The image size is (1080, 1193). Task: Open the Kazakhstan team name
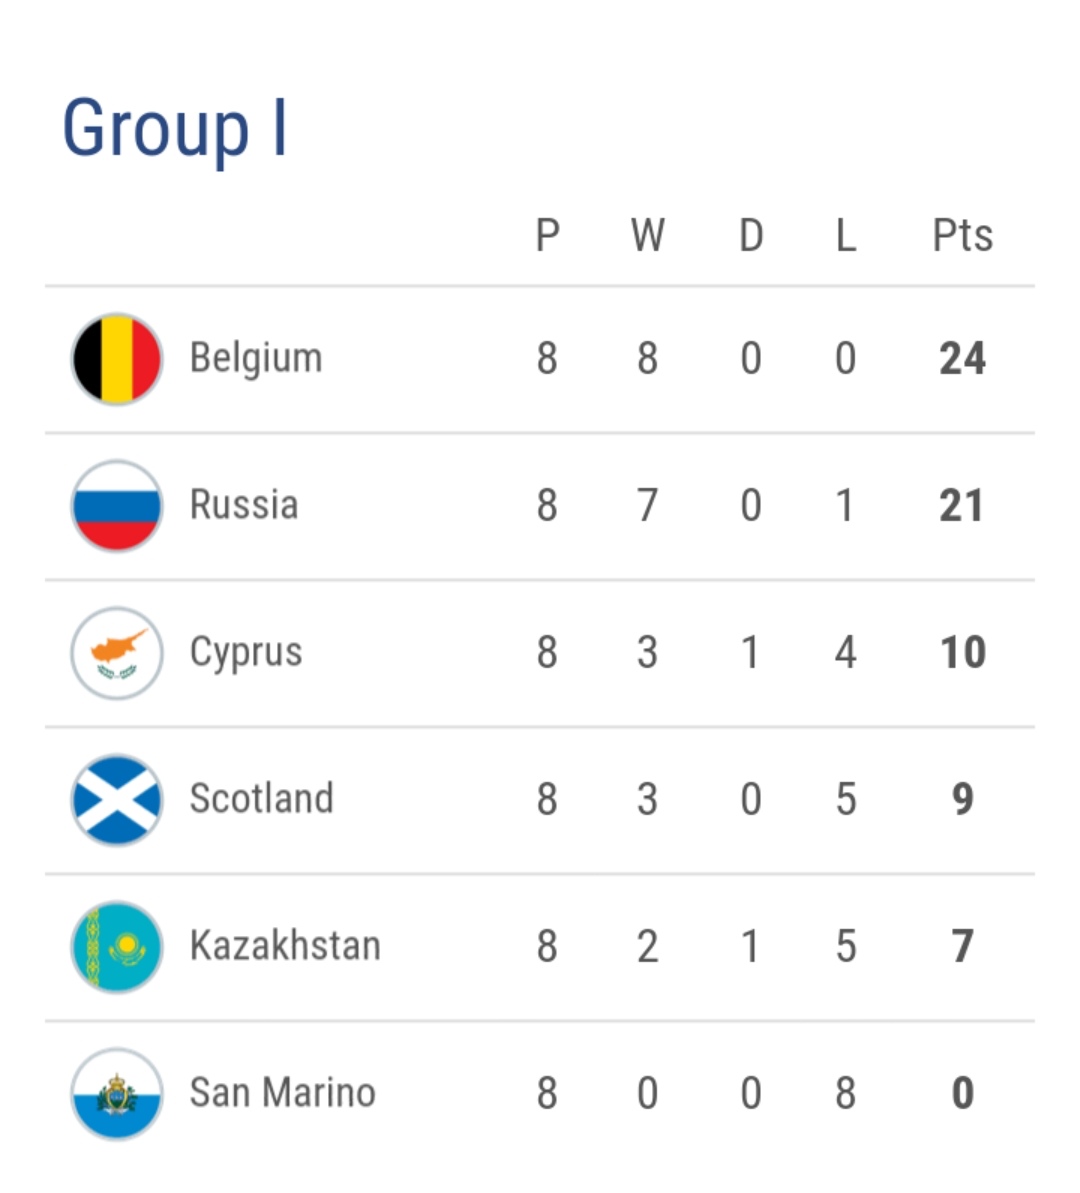[285, 946]
